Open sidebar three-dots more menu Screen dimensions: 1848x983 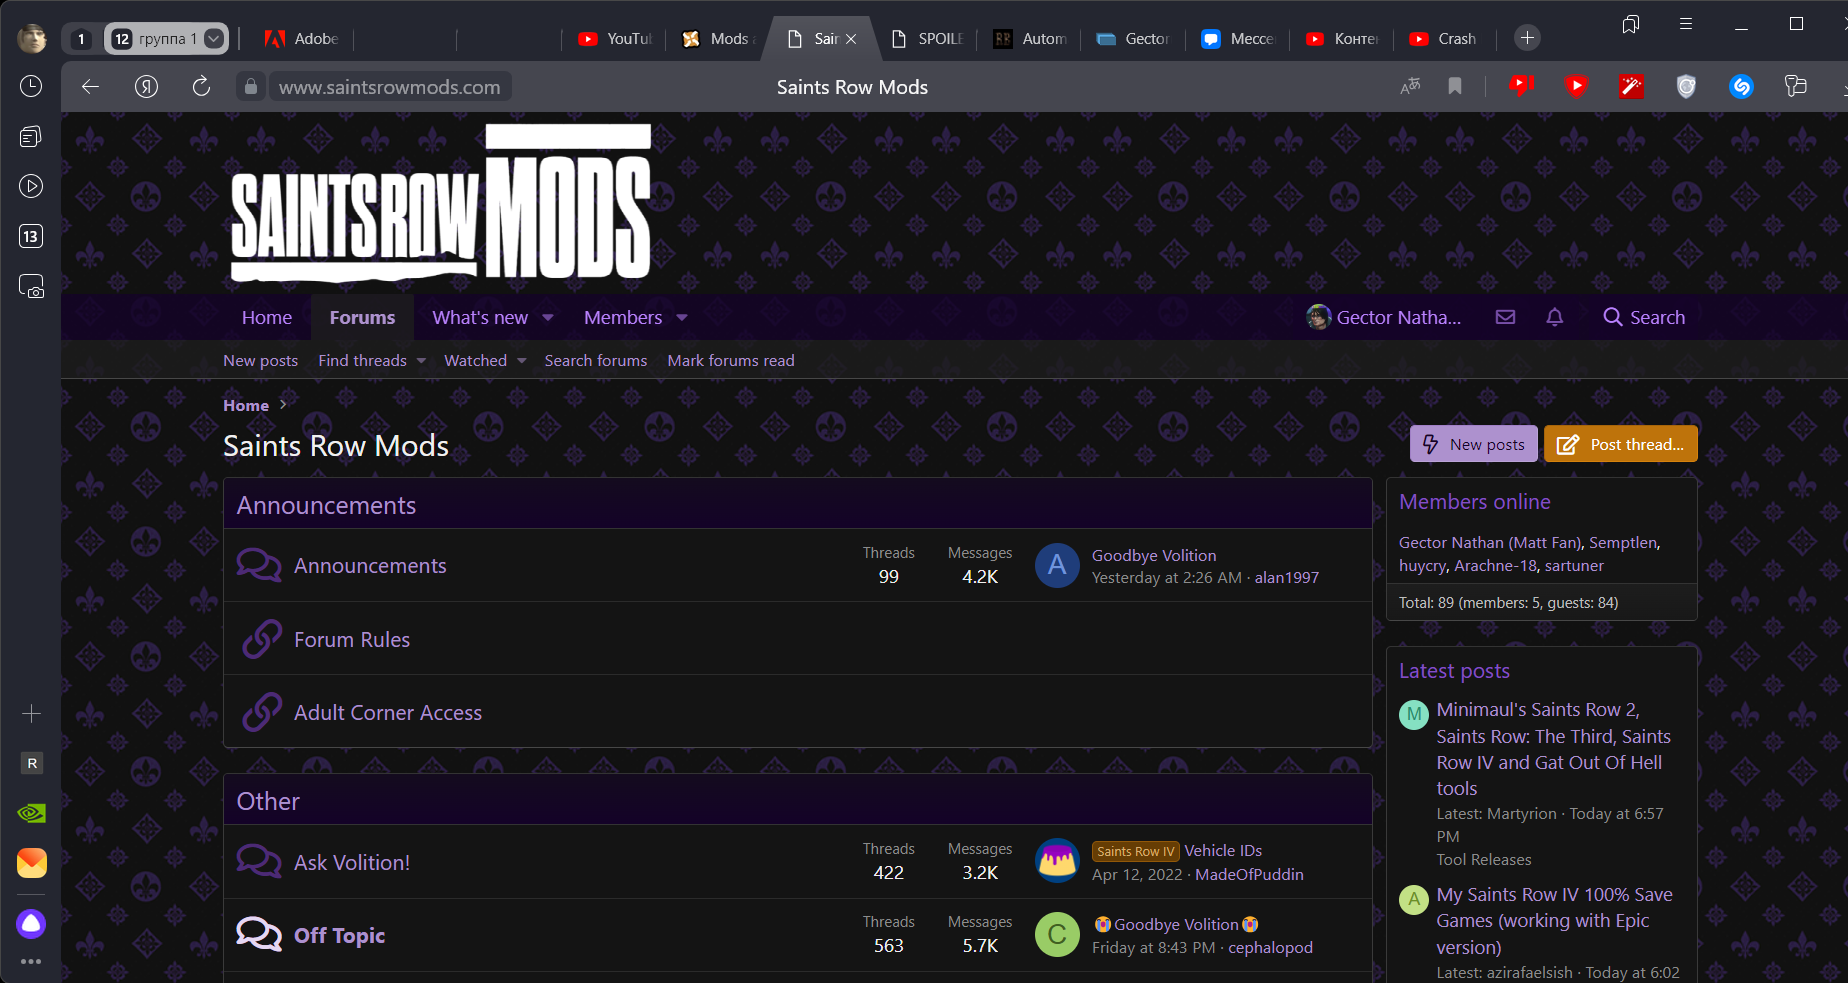click(31, 961)
